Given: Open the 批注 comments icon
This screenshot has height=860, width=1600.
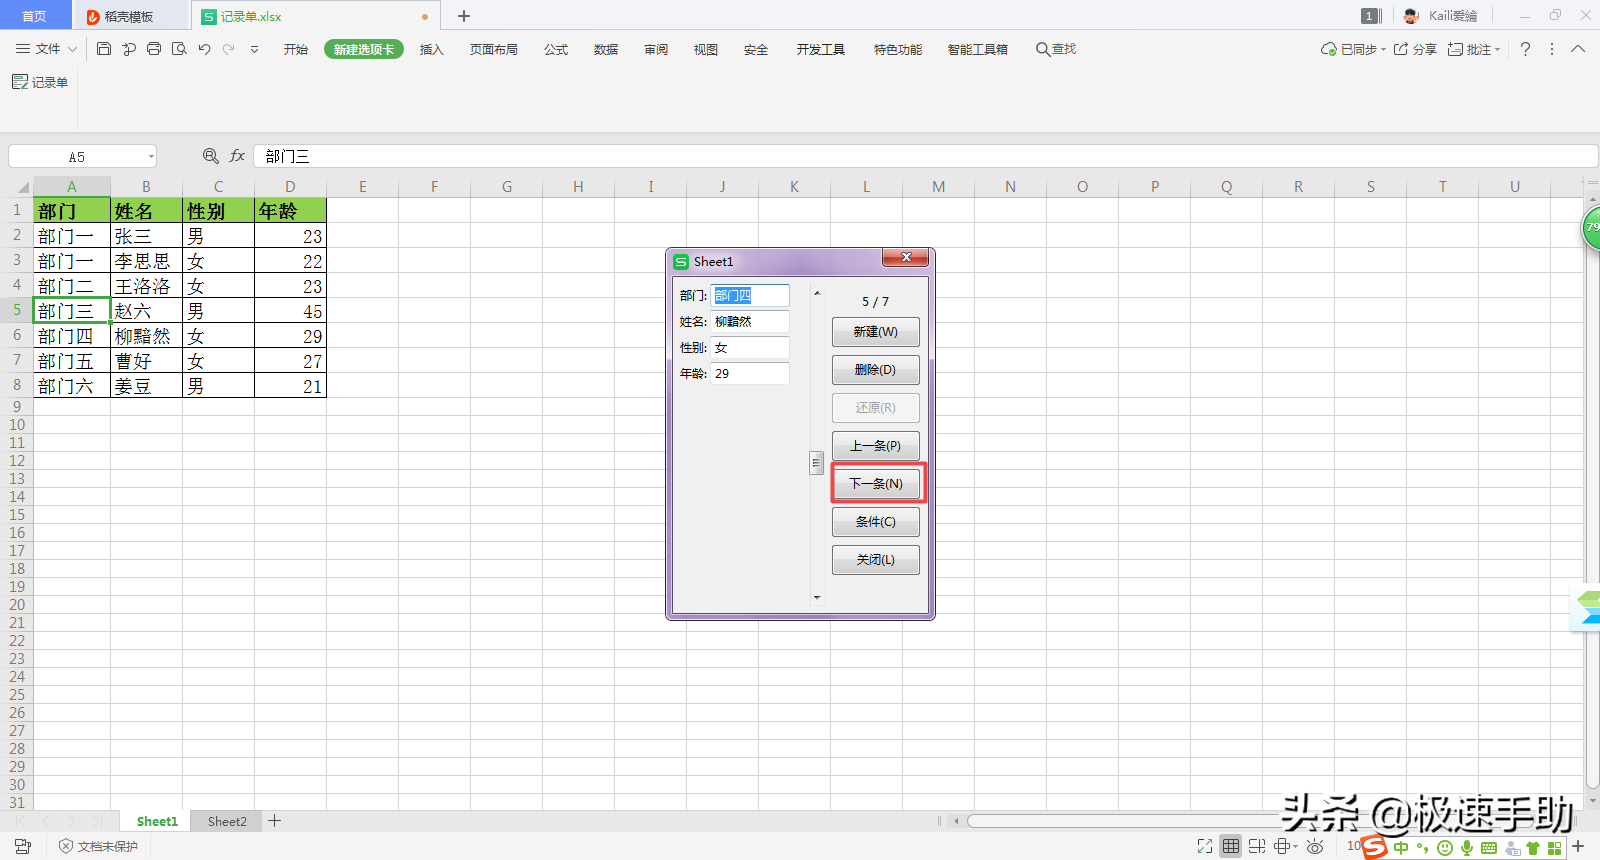Looking at the screenshot, I should point(1456,49).
